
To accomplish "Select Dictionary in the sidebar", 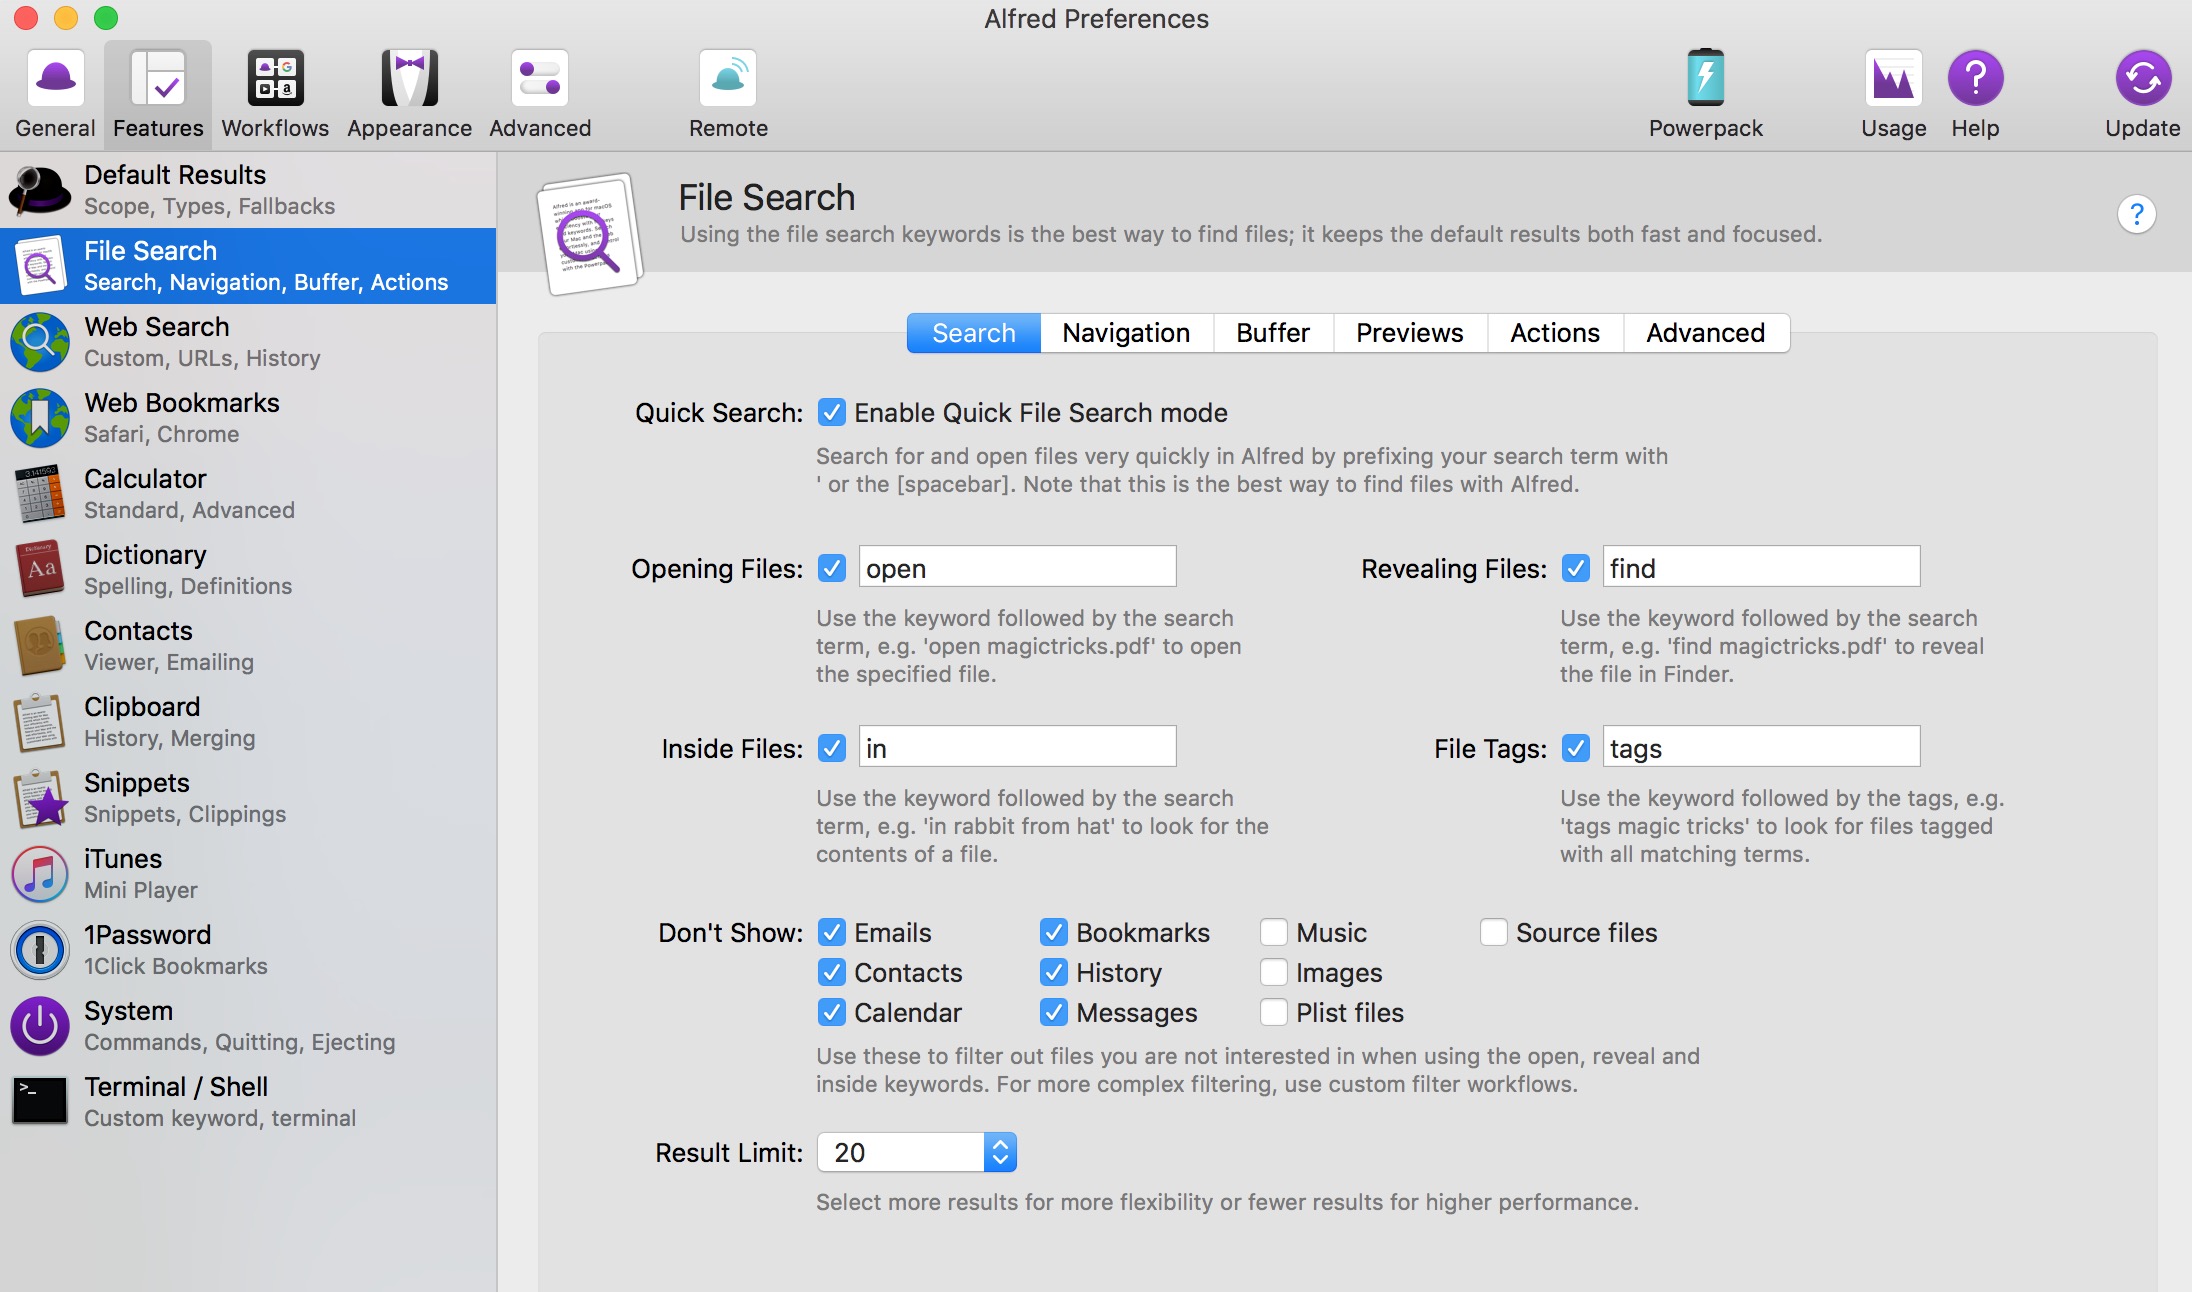I will point(248,570).
